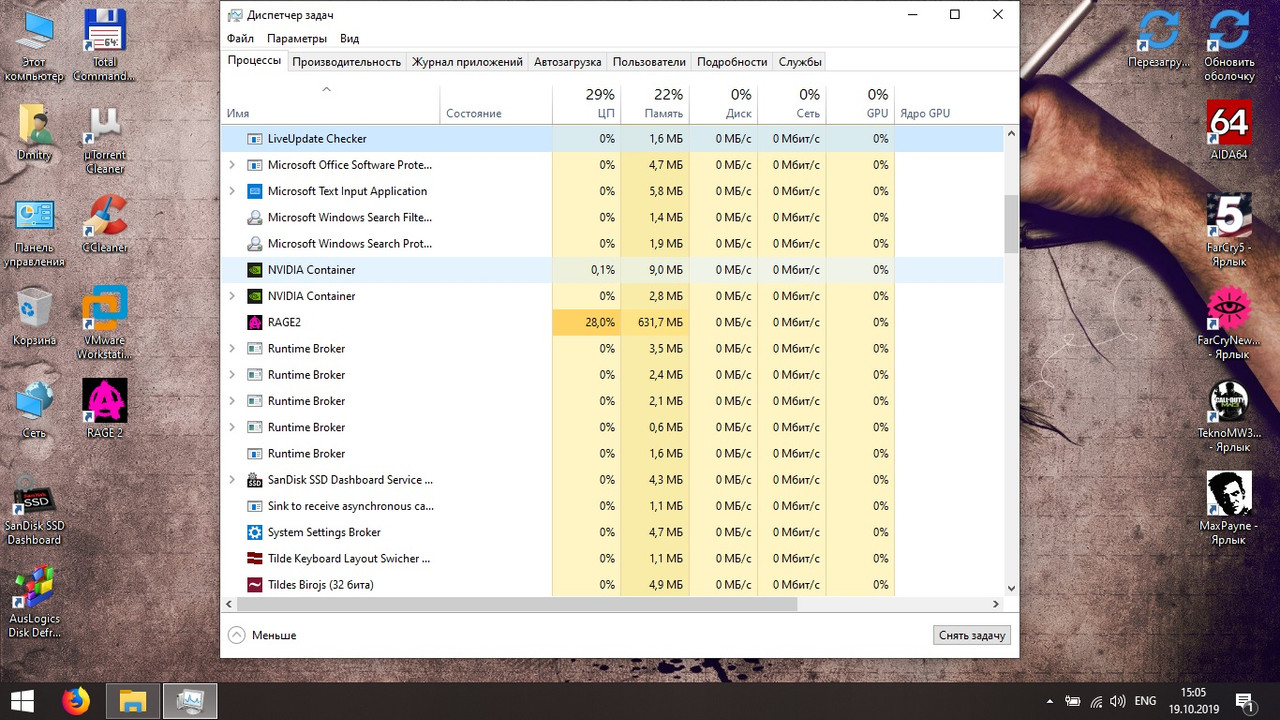Open the notification center icon
This screenshot has height=720, width=1280.
1244,701
